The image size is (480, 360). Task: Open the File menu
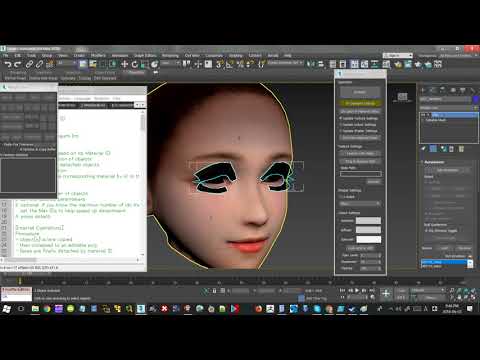tap(6, 55)
